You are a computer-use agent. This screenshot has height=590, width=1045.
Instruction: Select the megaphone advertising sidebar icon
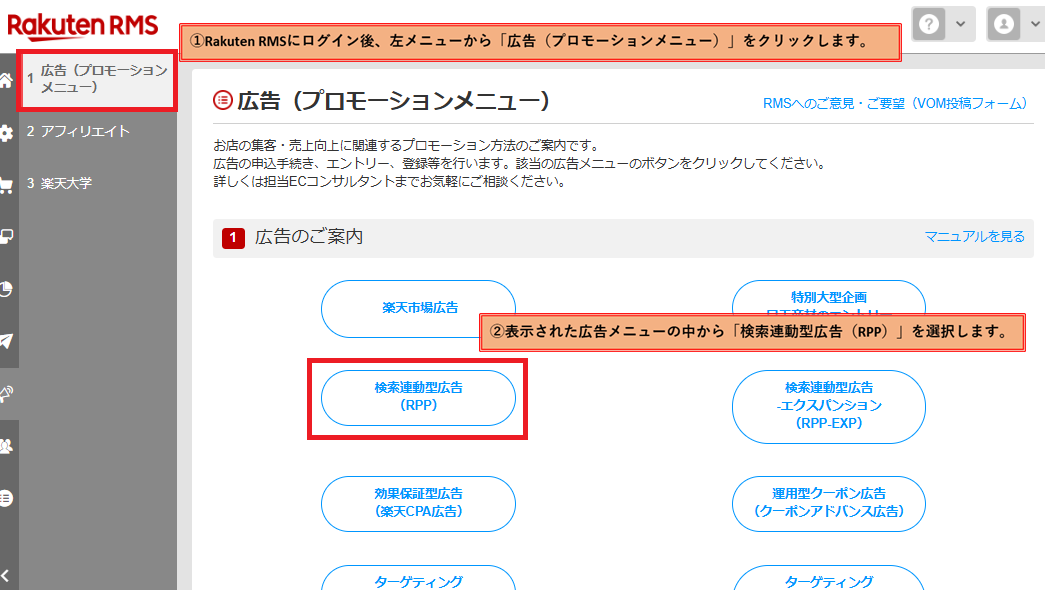tap(6, 393)
